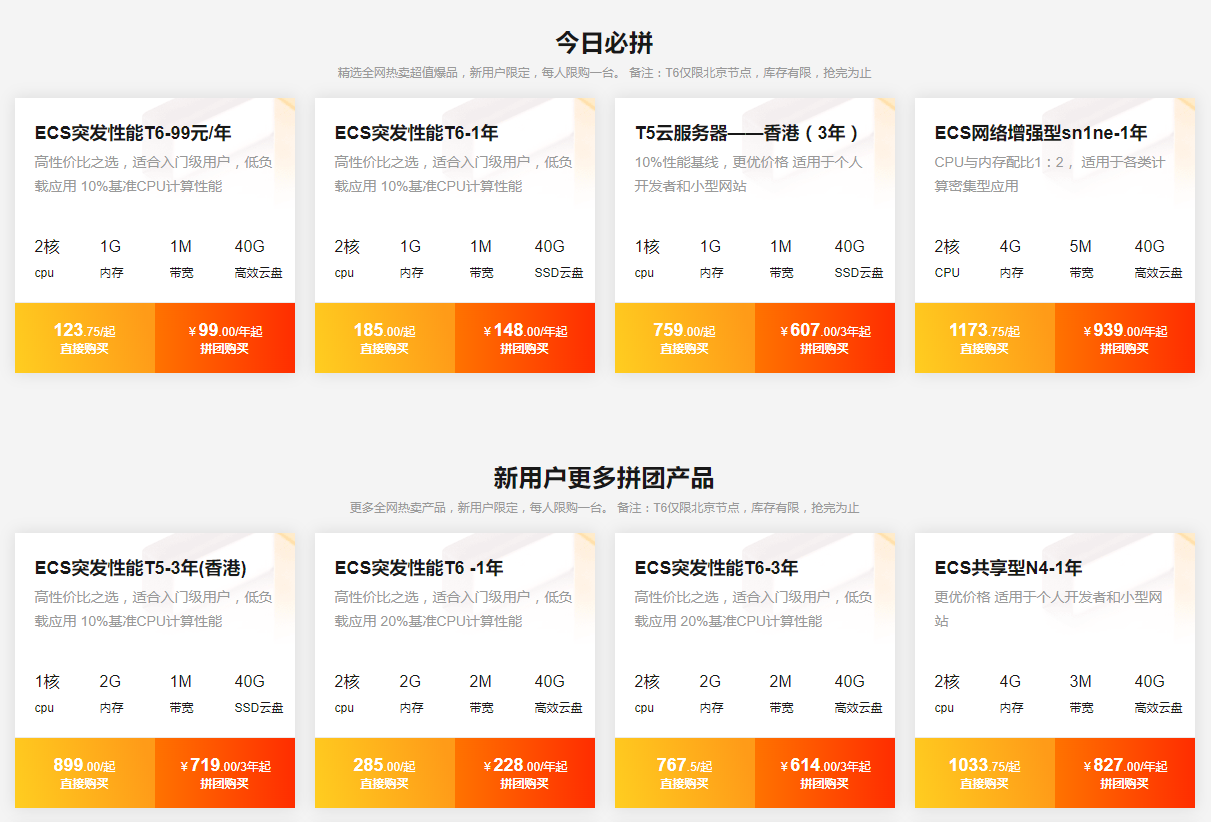Click 285.00/起 直接购买 button
Image resolution: width=1211 pixels, height=822 pixels.
[x=385, y=773]
